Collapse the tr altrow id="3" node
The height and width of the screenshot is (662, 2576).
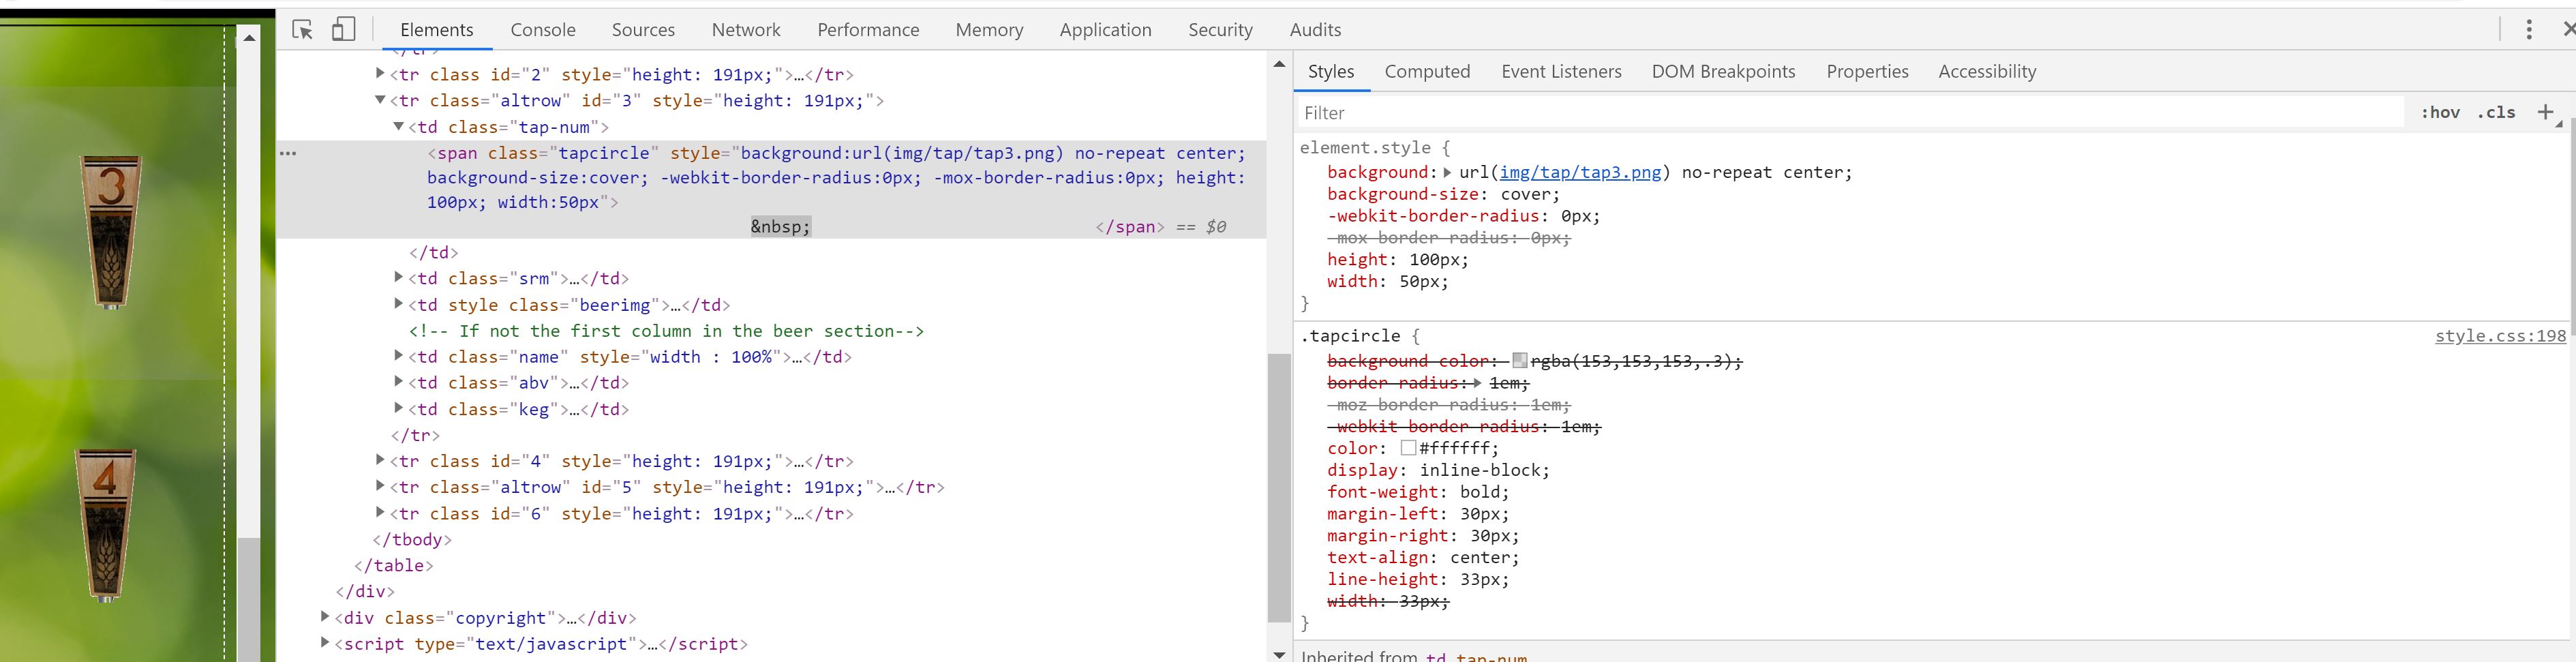(380, 100)
